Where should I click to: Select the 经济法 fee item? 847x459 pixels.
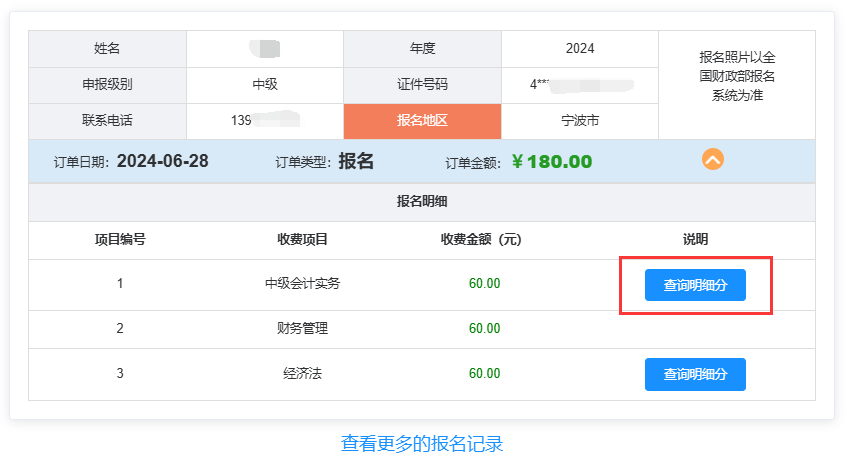pos(302,374)
